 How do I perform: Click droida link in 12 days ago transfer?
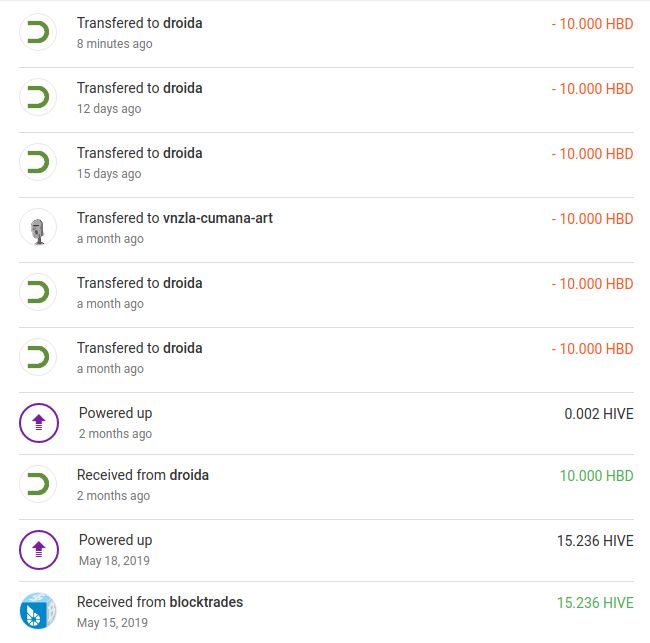[x=183, y=88]
